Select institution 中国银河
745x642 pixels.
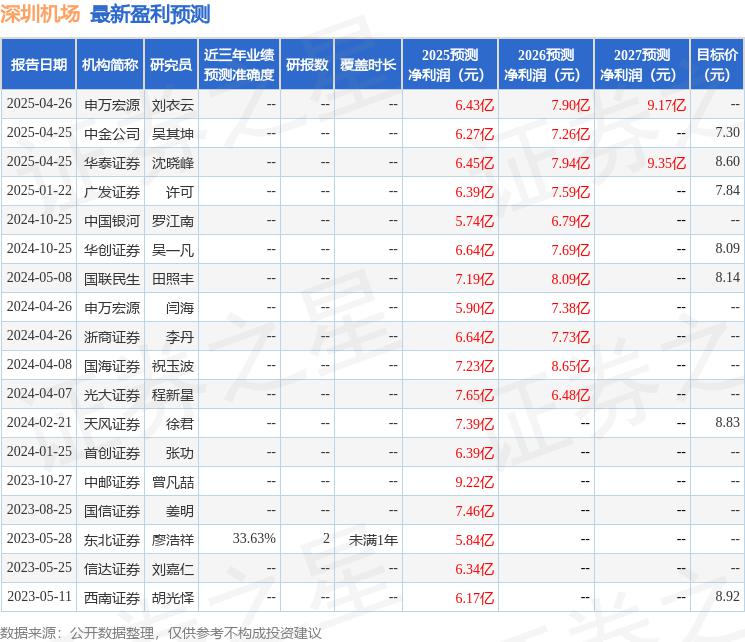[x=112, y=221]
